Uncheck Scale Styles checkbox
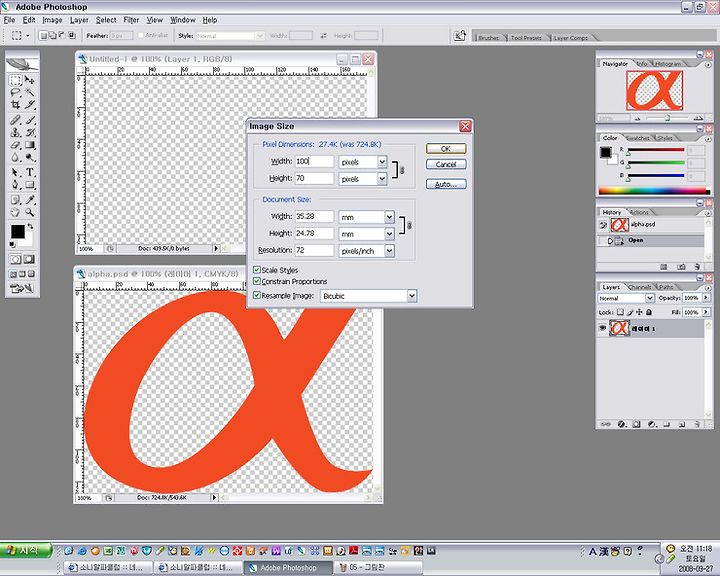 click(x=257, y=270)
